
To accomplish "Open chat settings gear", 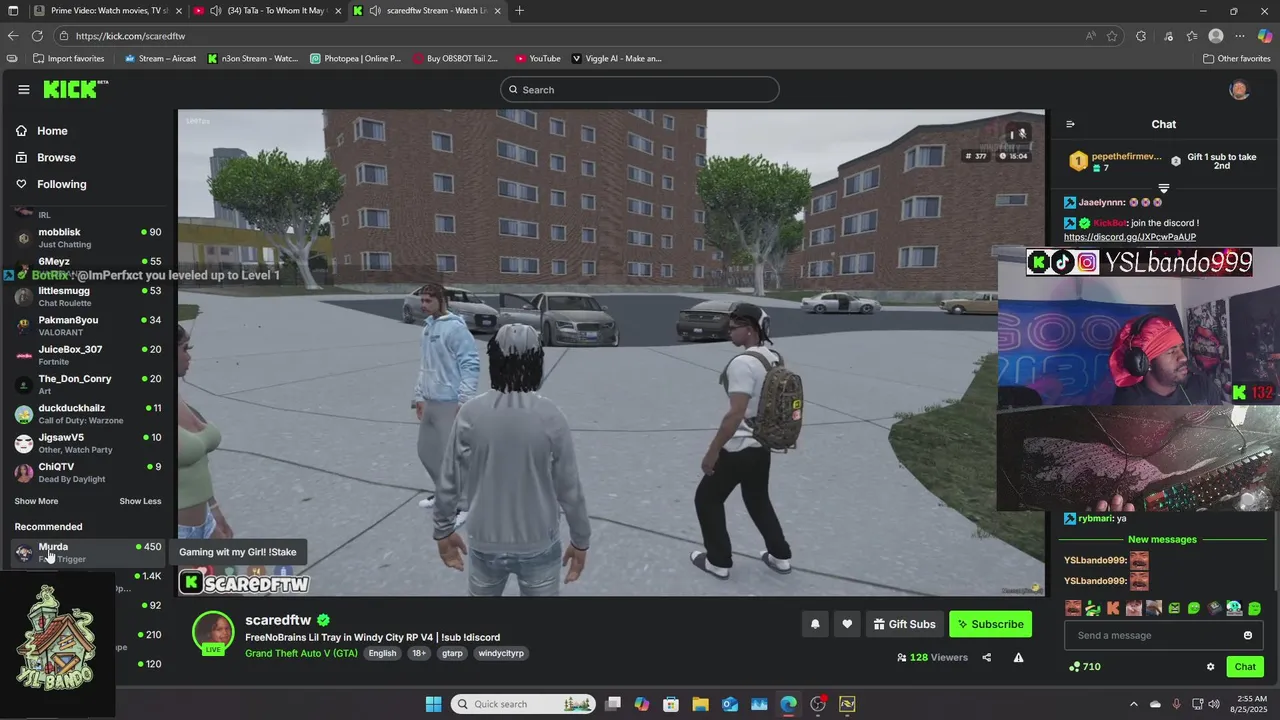I will pyautogui.click(x=1210, y=667).
